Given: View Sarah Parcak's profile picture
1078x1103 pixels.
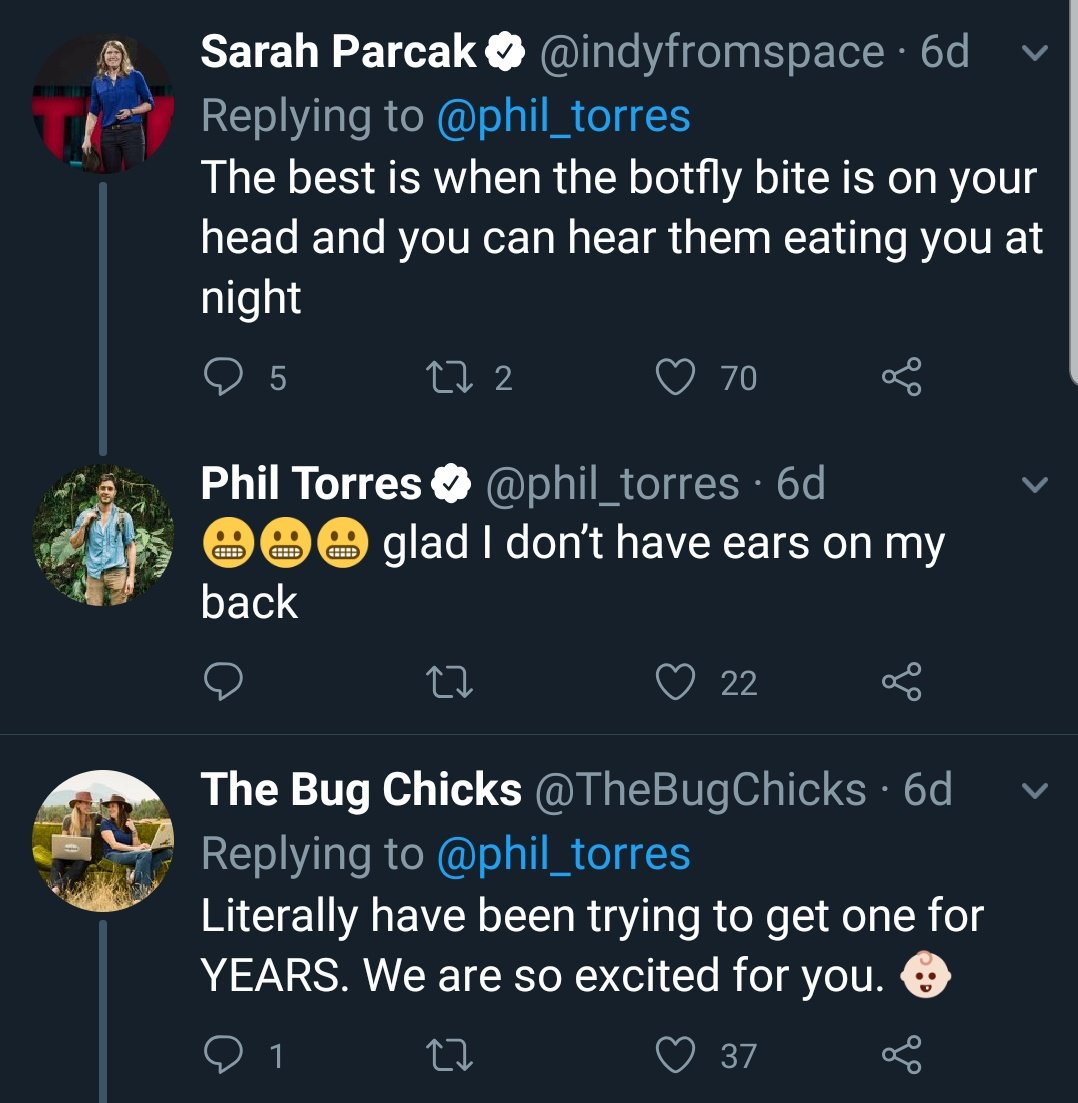Looking at the screenshot, I should tap(103, 104).
